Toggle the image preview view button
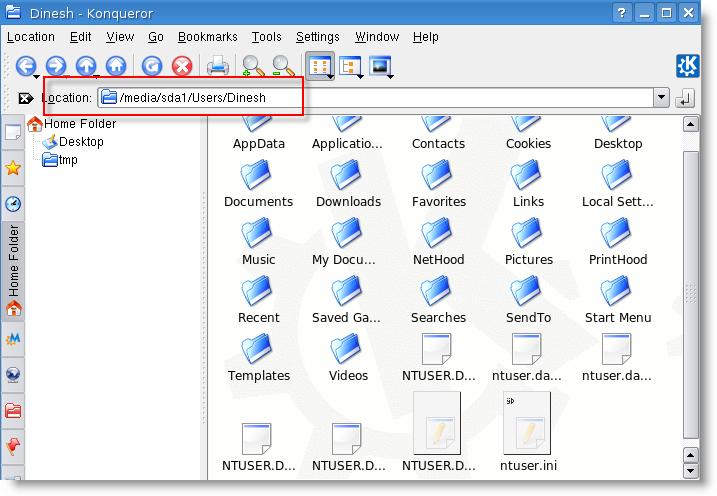717x496 pixels. click(x=380, y=67)
